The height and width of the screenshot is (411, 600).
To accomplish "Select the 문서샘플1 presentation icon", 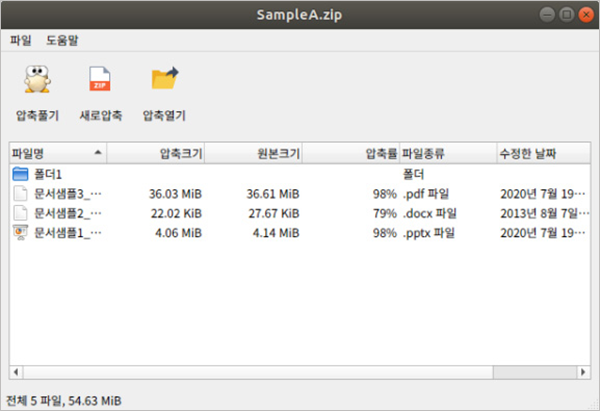I will tap(20, 233).
